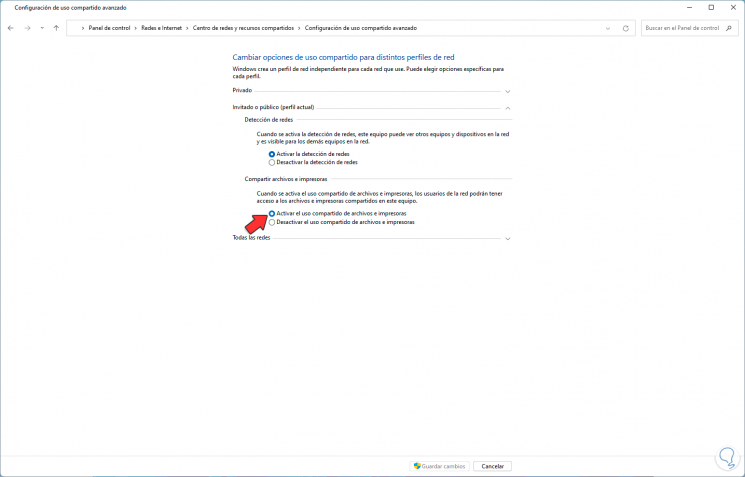Click the 'Cambiar opciones de uso compartido' title
745x477 pixels.
pos(343,57)
